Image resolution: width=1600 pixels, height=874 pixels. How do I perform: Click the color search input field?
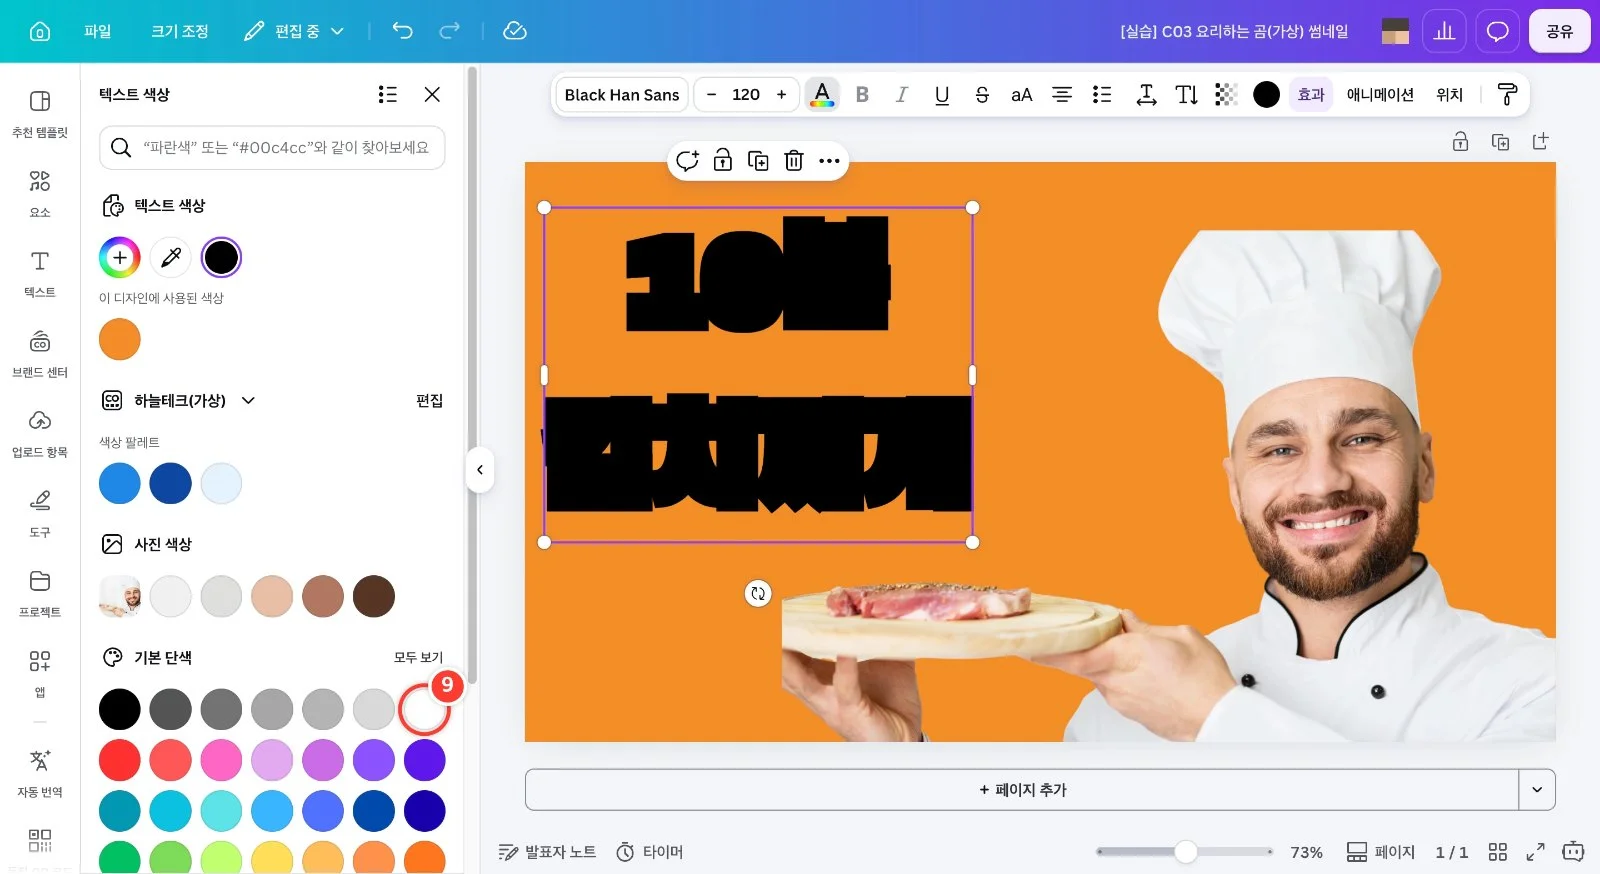272,147
